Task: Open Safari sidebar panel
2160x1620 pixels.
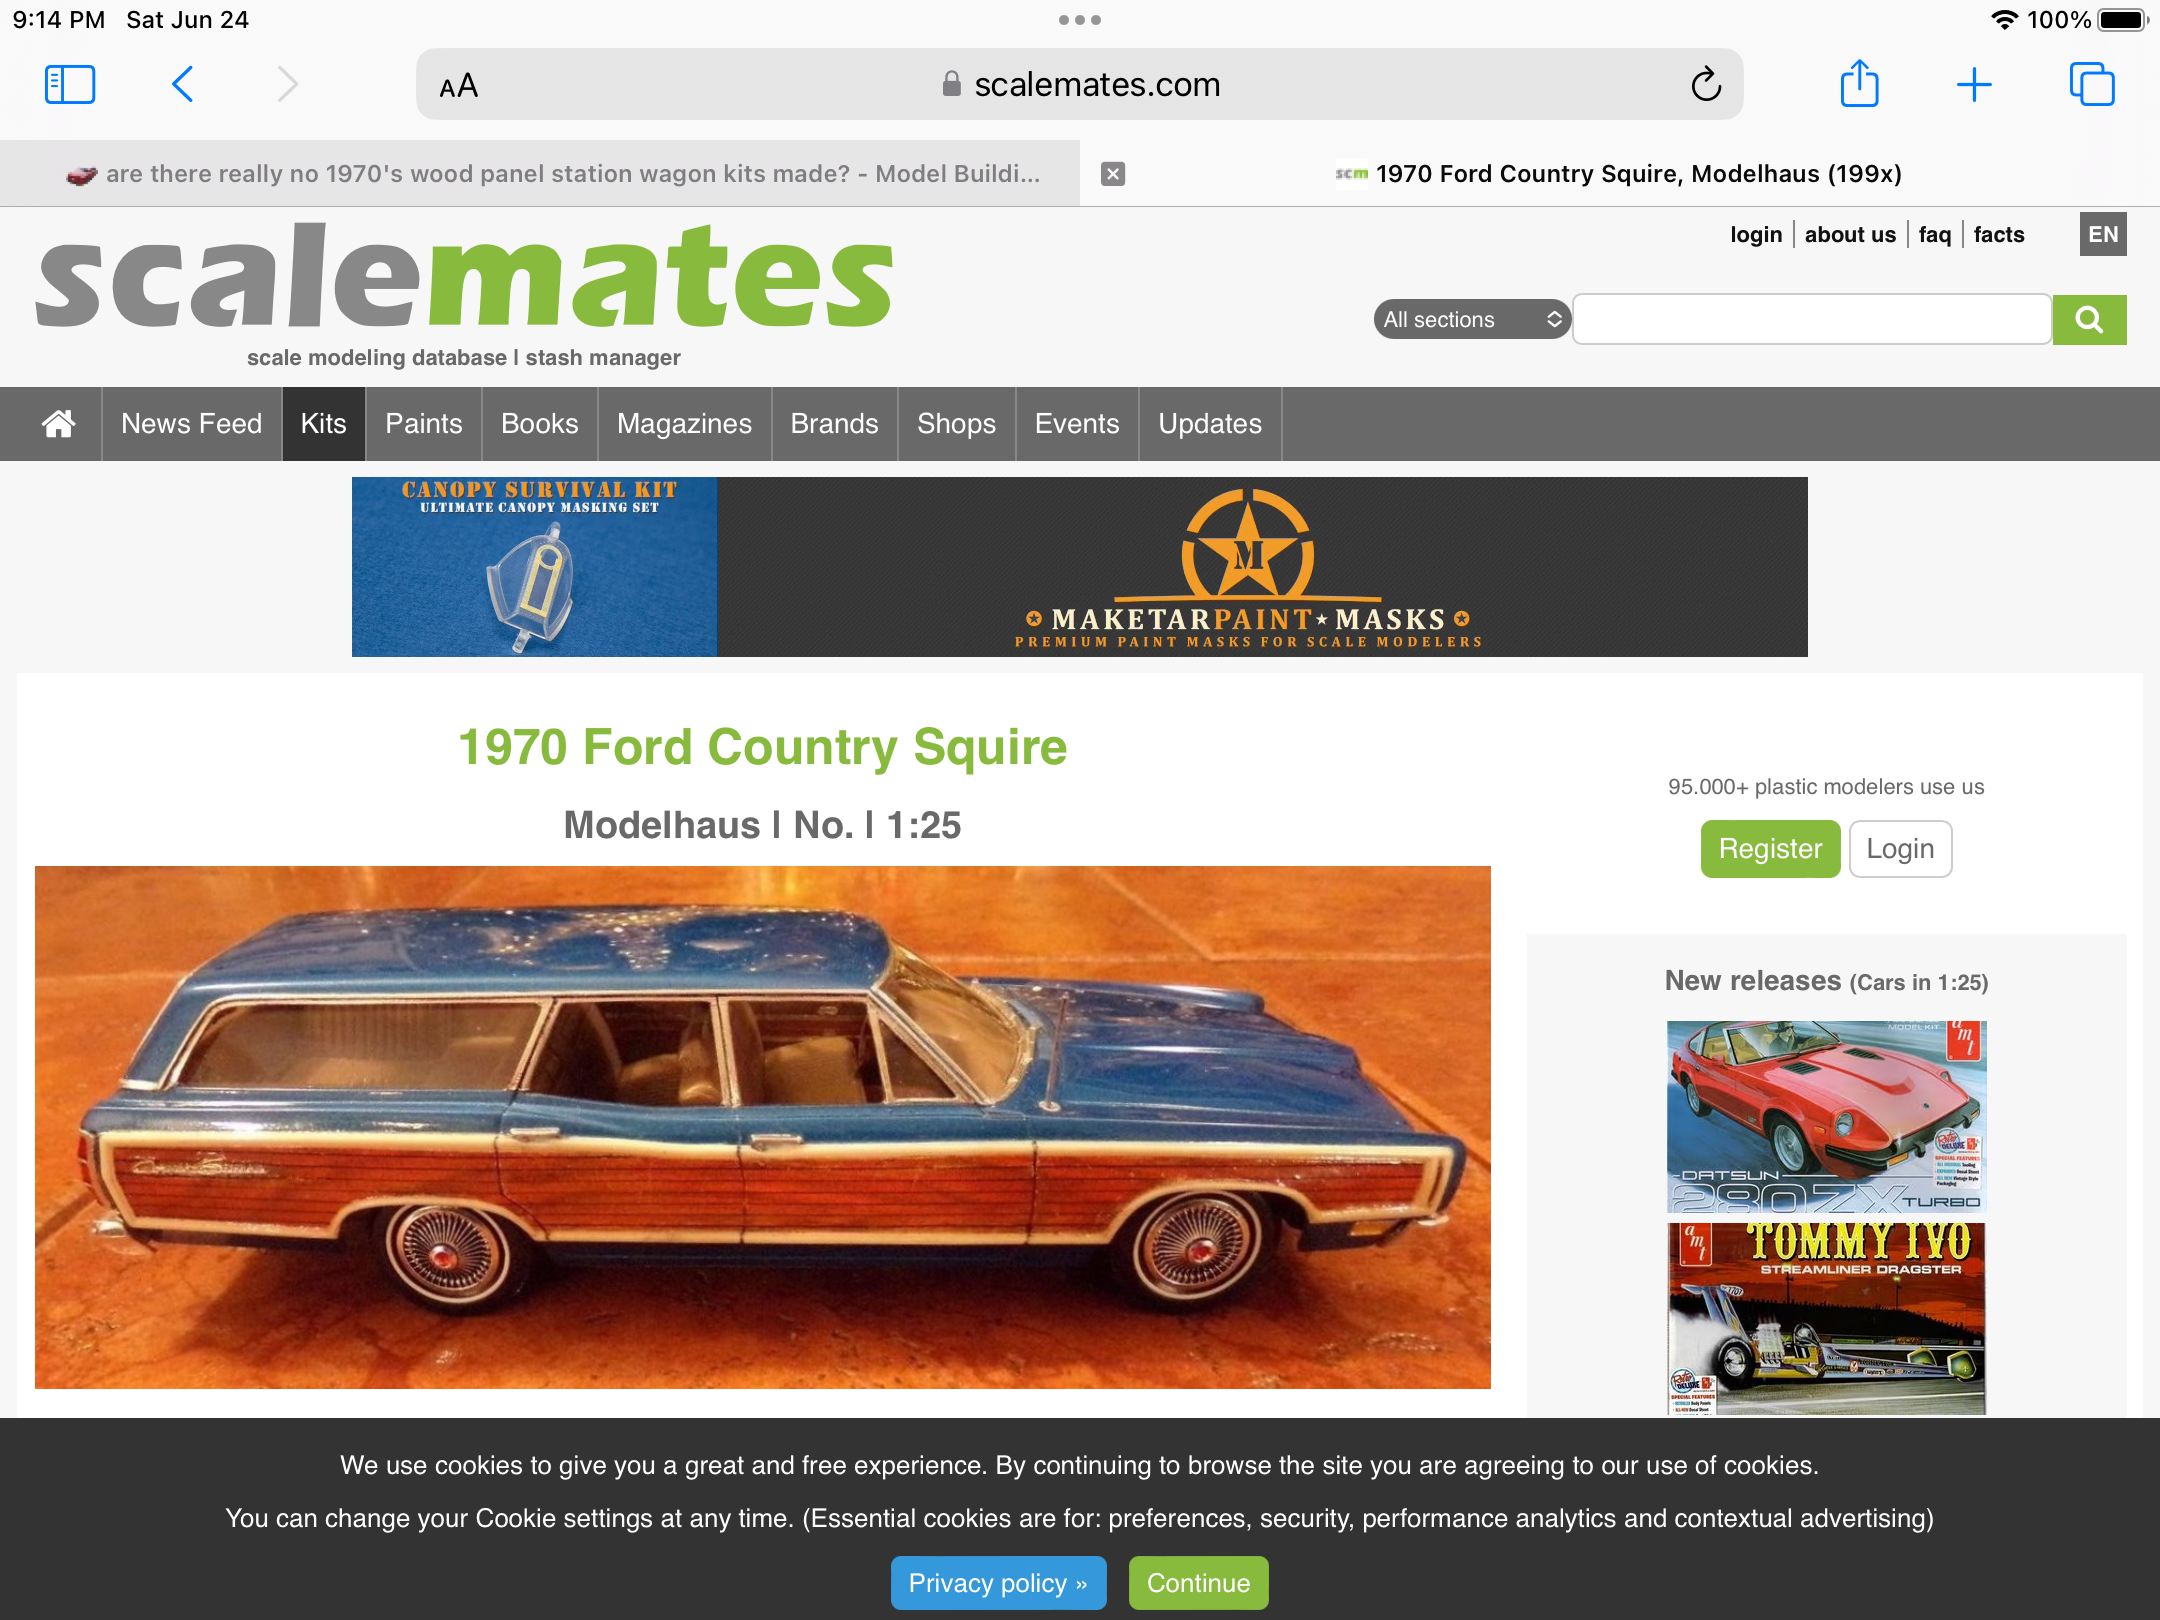Action: click(x=70, y=85)
